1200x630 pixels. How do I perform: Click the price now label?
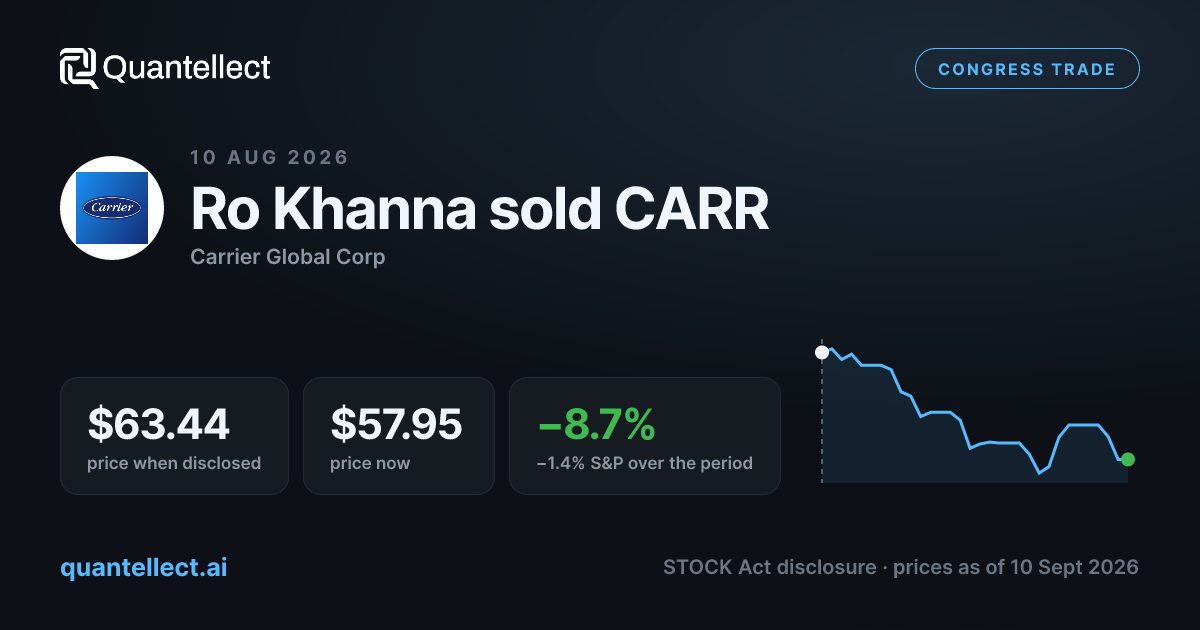tap(370, 463)
